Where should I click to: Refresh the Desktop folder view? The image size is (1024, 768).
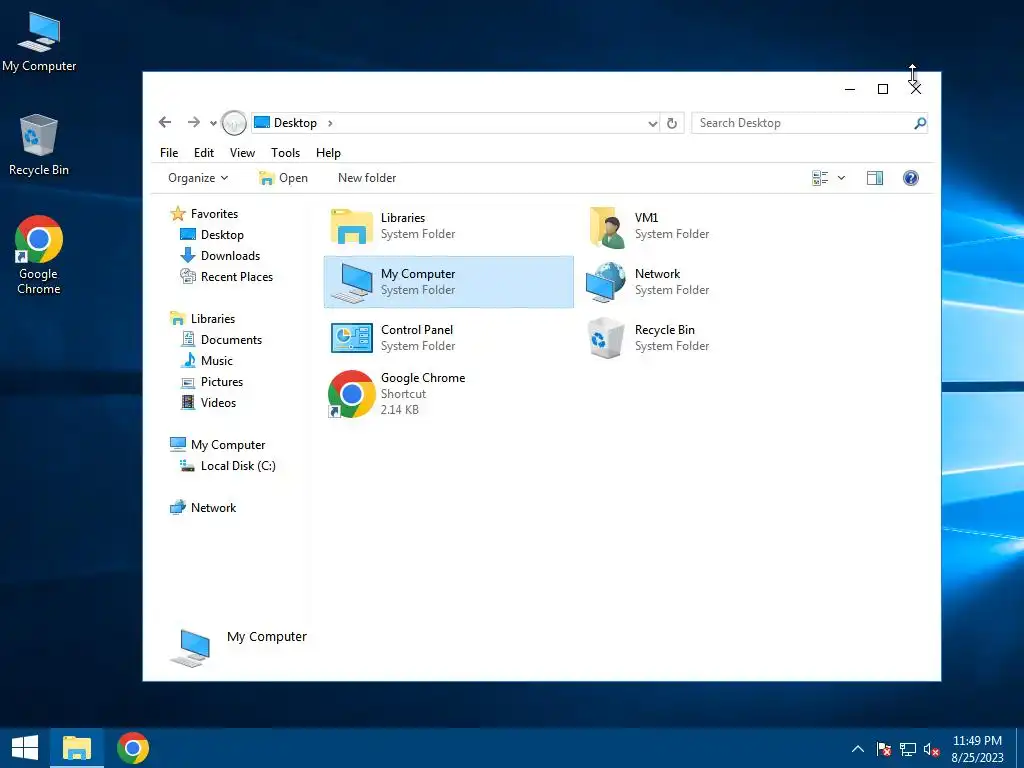(672, 123)
